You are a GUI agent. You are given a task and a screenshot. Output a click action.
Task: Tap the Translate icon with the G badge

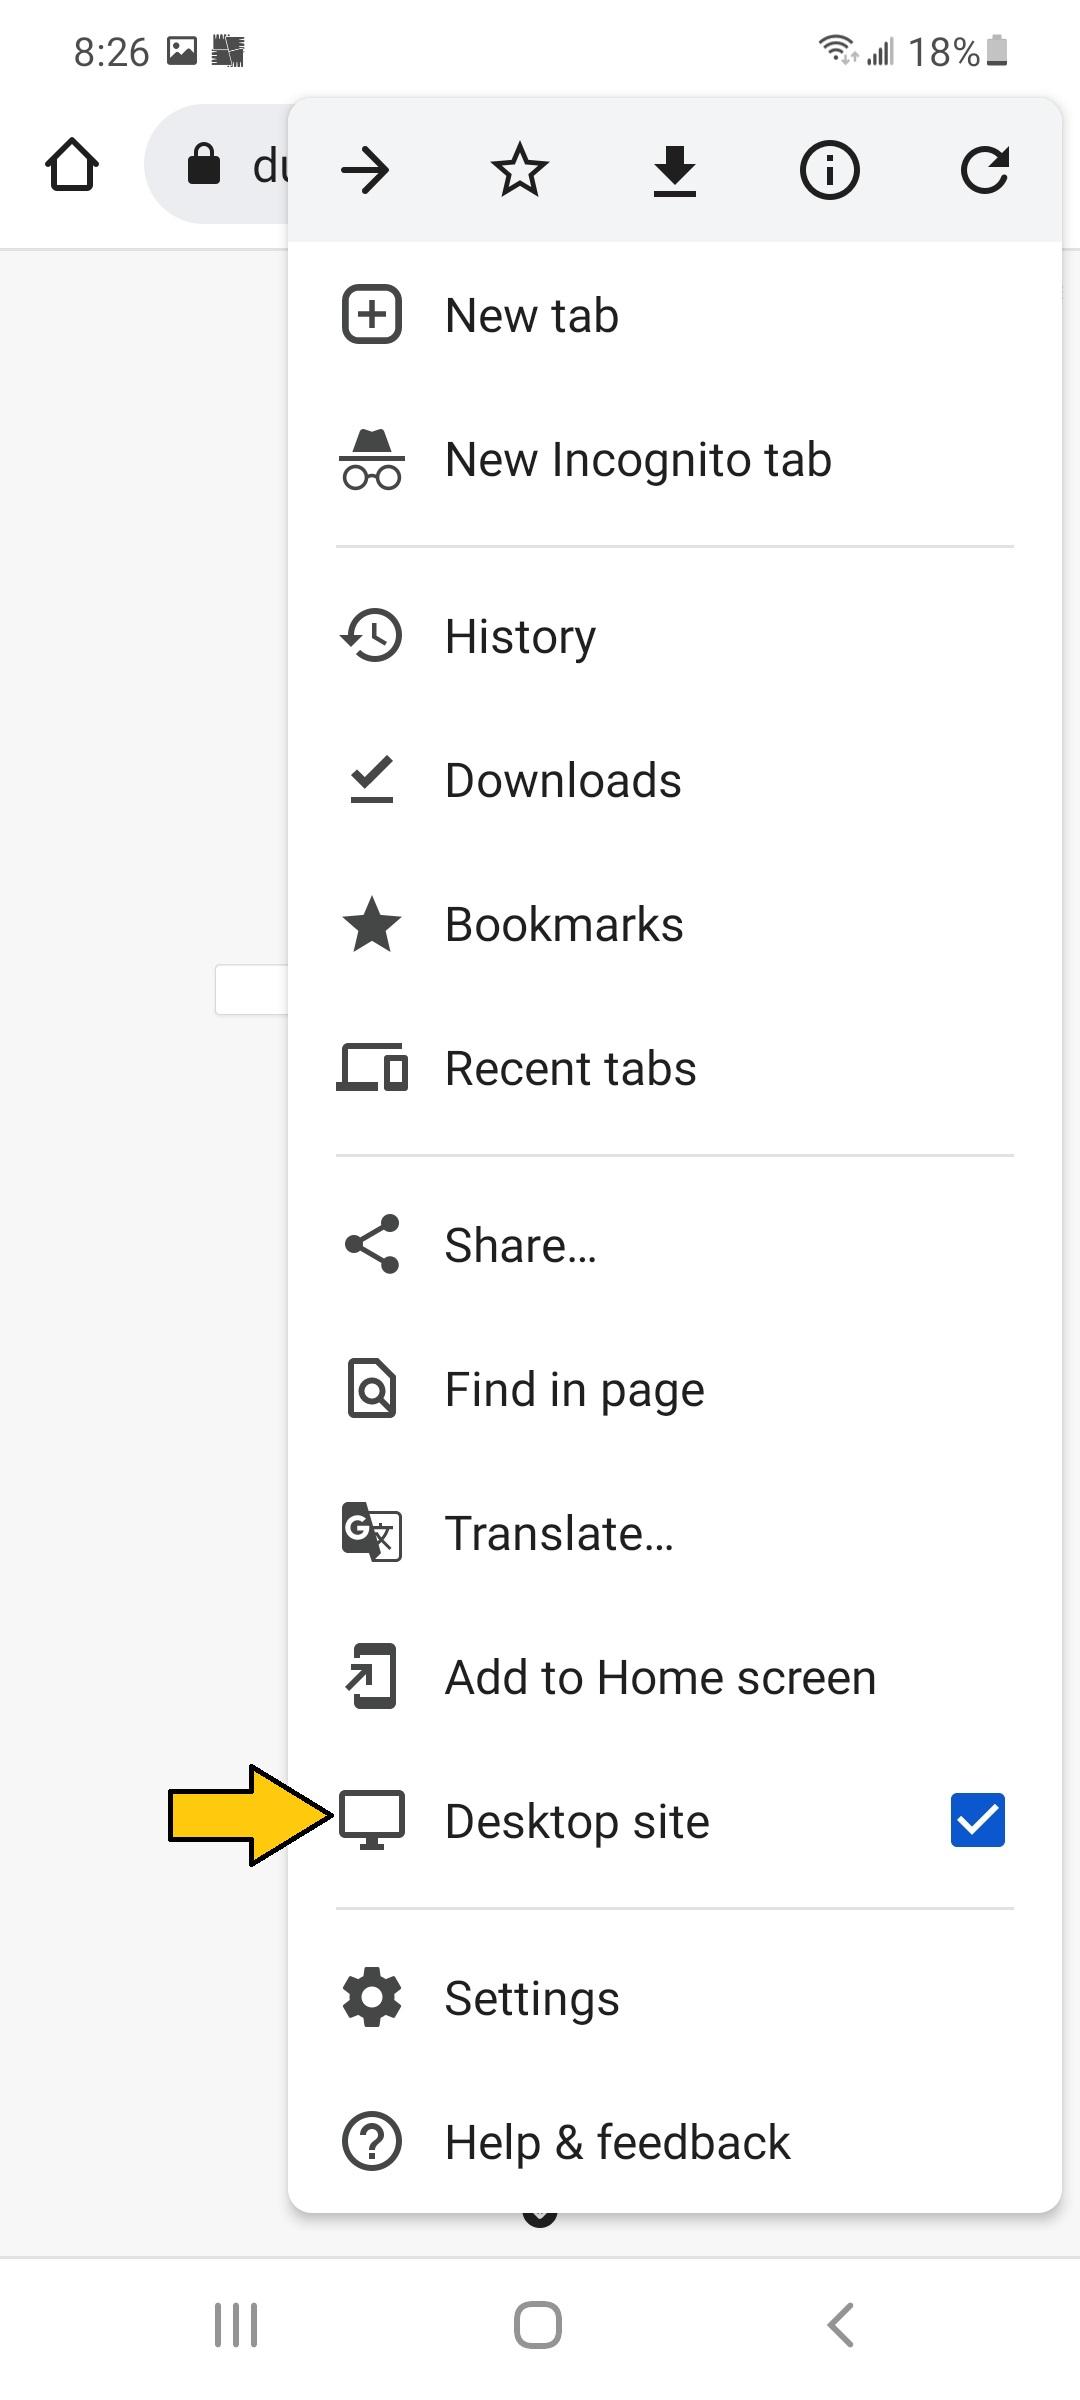point(371,1533)
